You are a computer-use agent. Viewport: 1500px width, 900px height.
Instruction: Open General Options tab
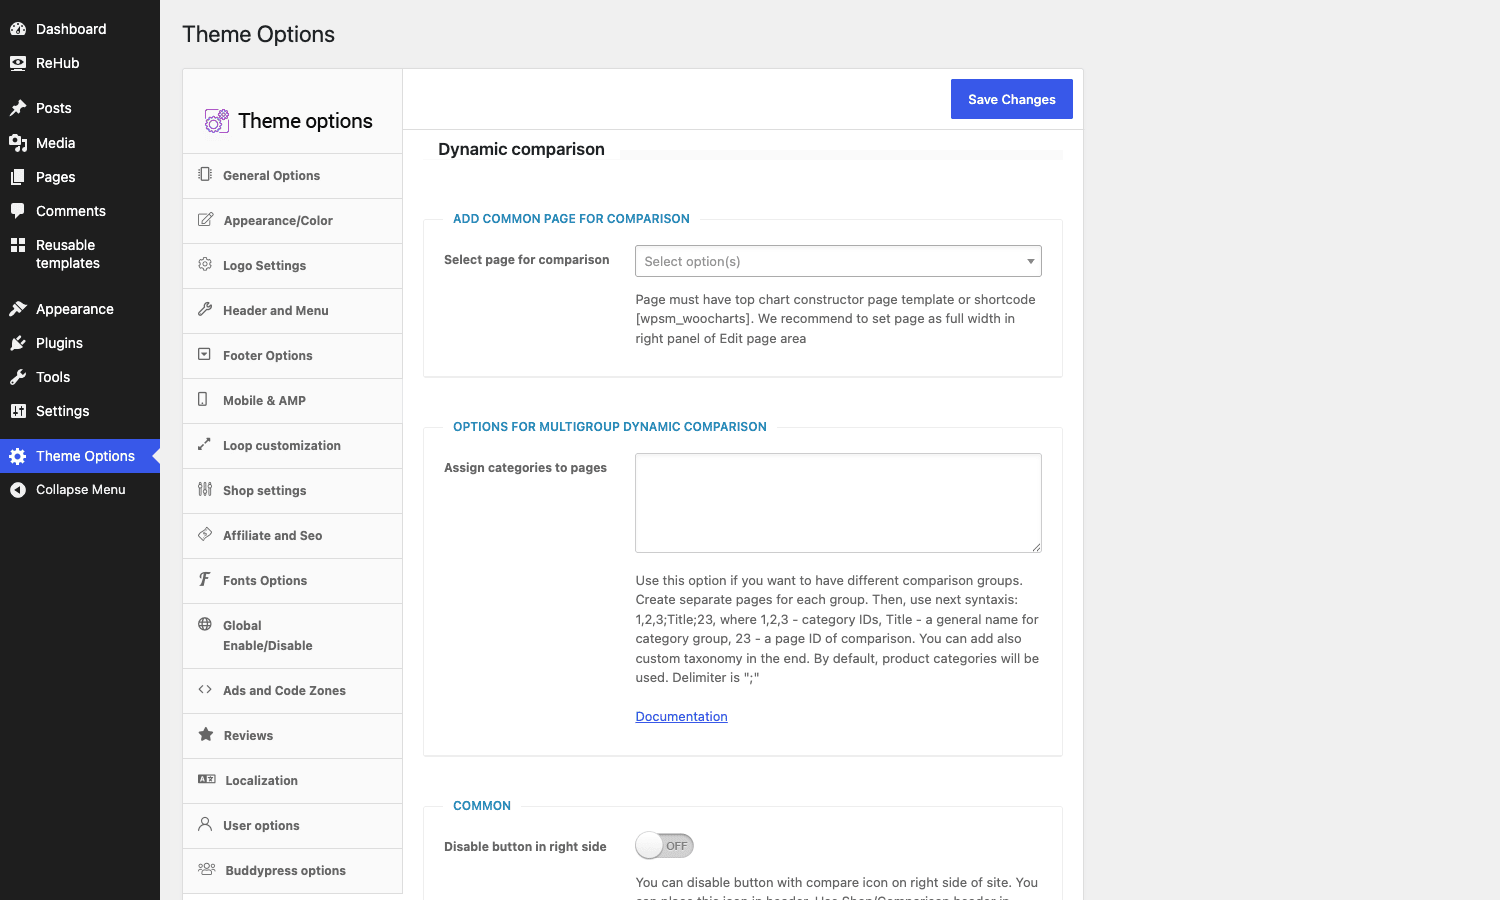click(x=293, y=176)
